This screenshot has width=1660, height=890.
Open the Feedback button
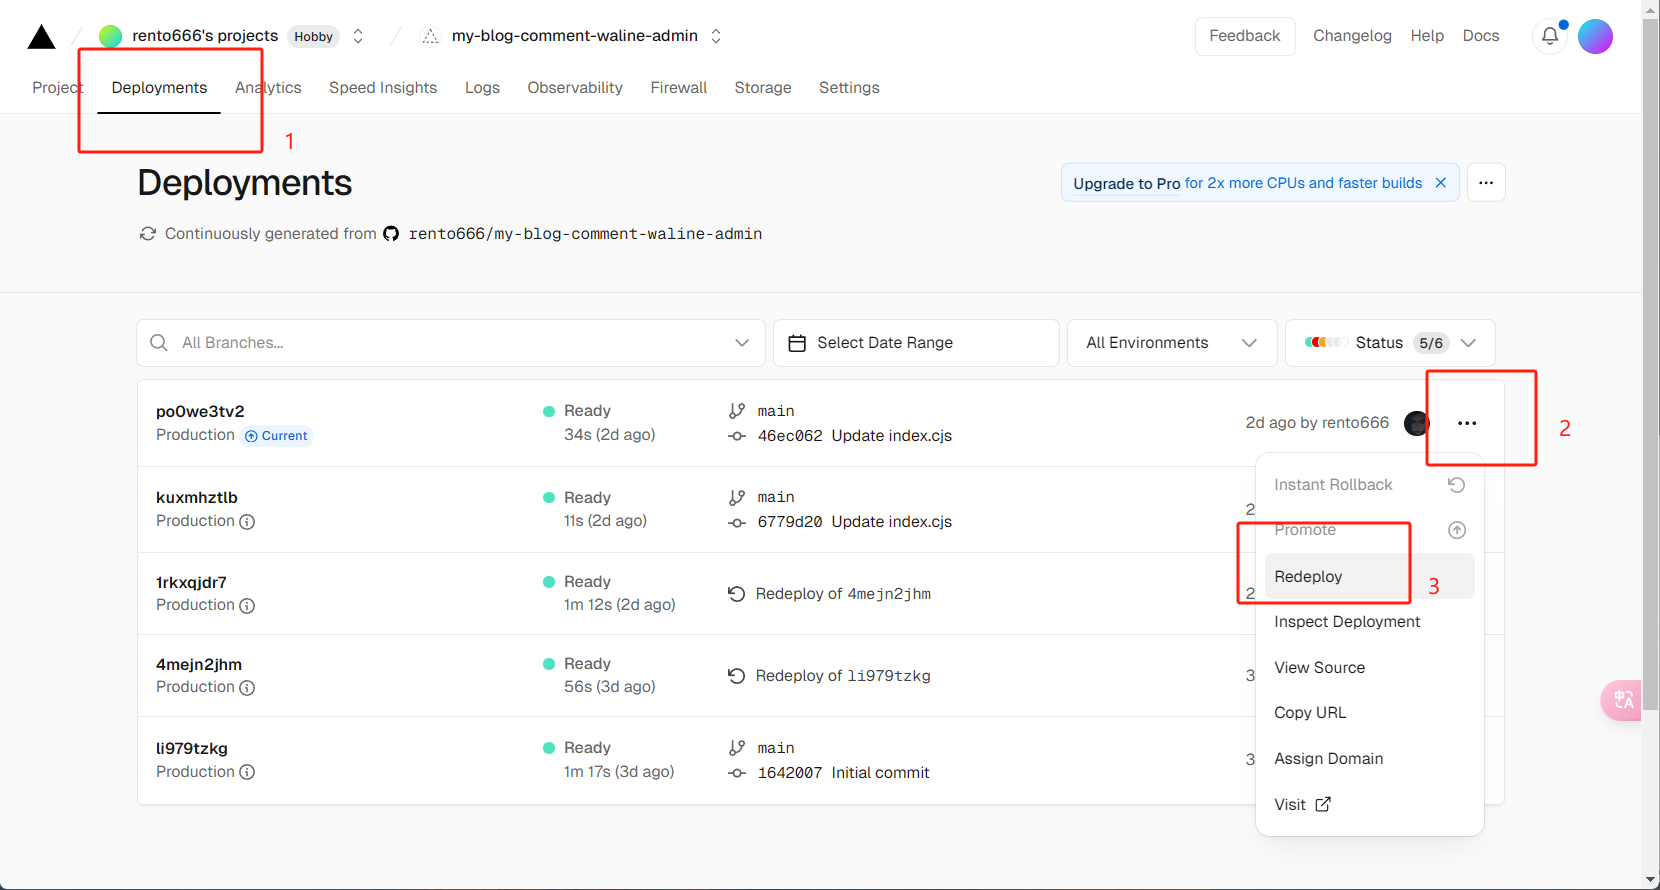(x=1245, y=36)
